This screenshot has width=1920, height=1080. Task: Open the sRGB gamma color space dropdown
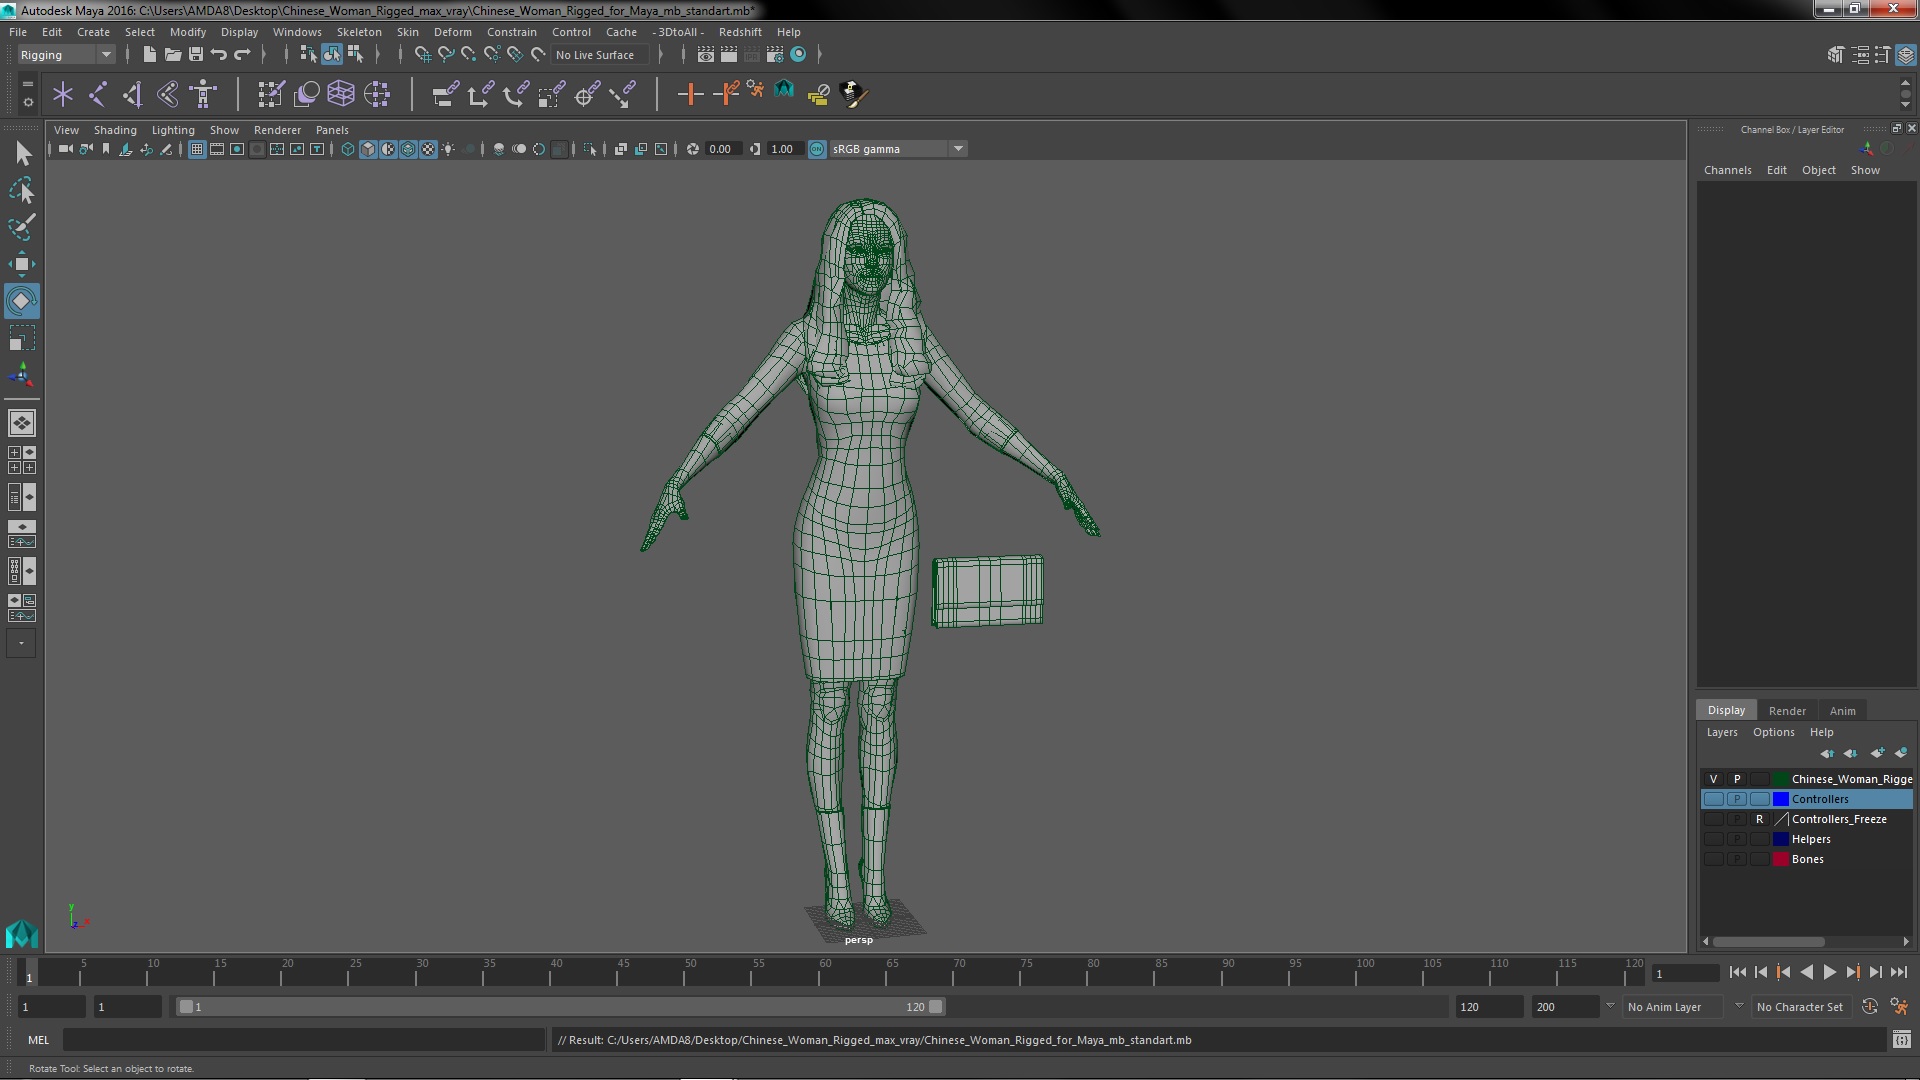tap(898, 149)
